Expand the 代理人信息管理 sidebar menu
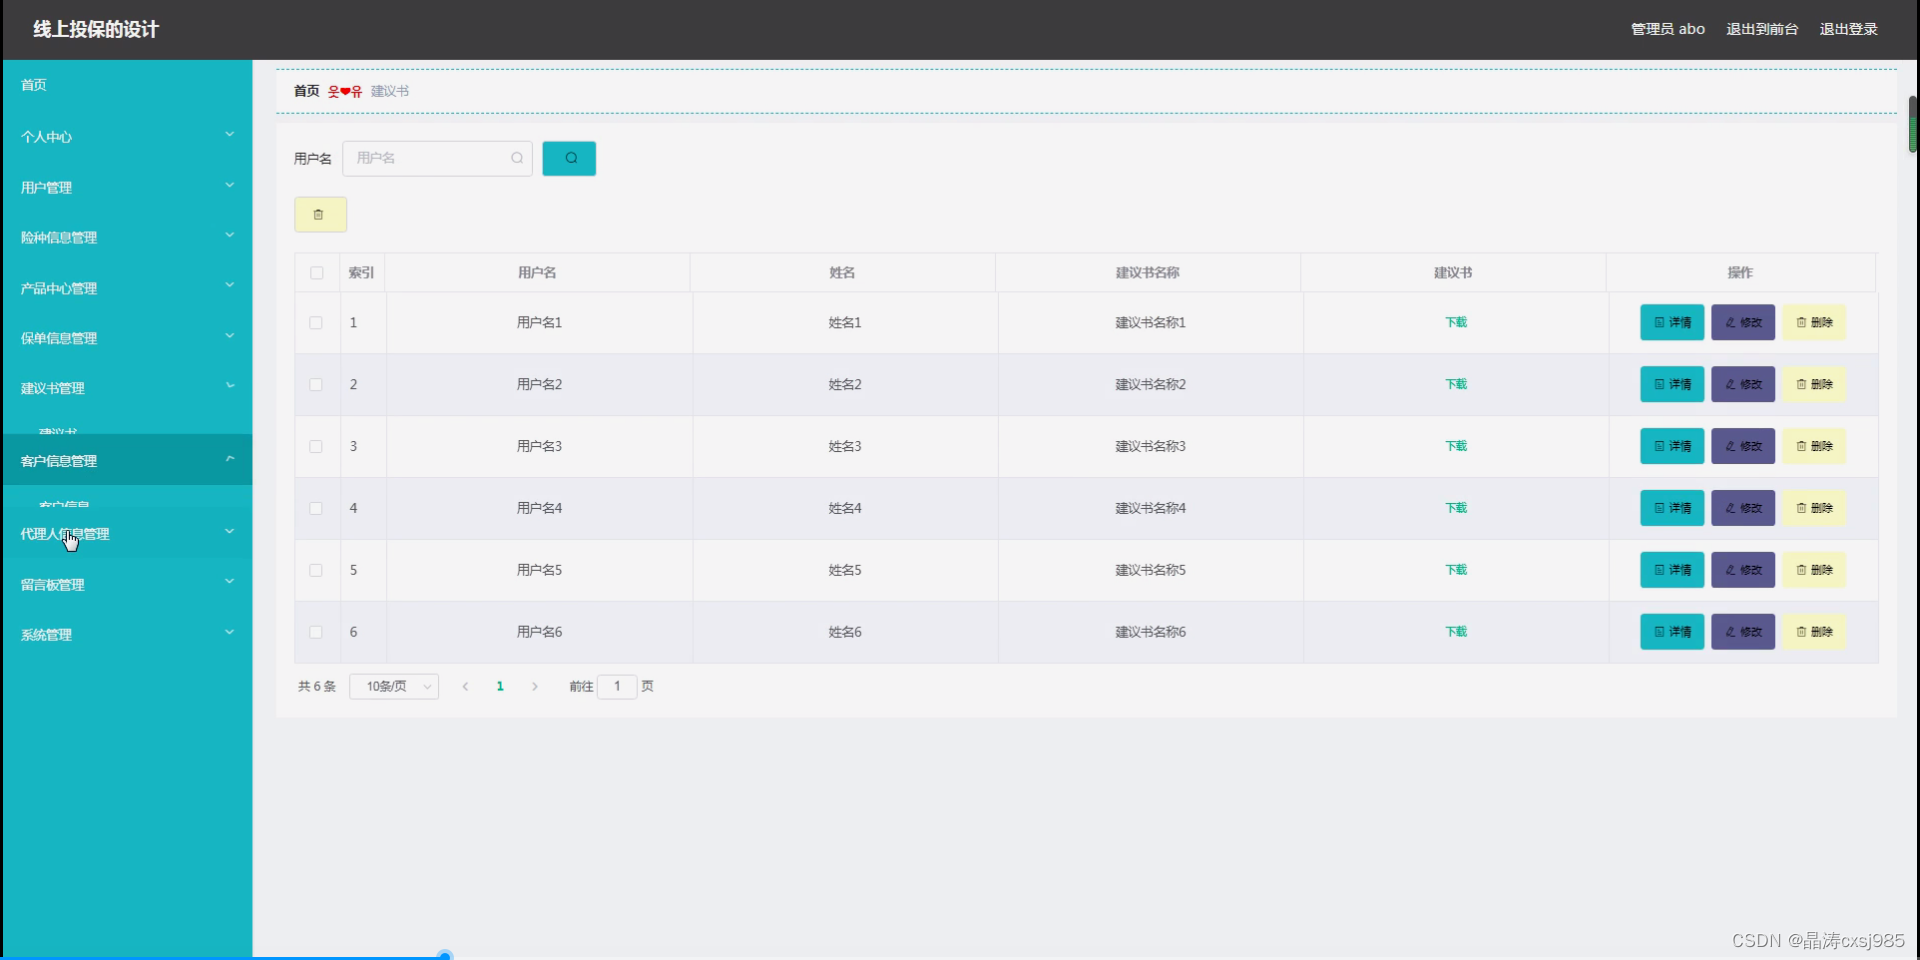 point(127,534)
